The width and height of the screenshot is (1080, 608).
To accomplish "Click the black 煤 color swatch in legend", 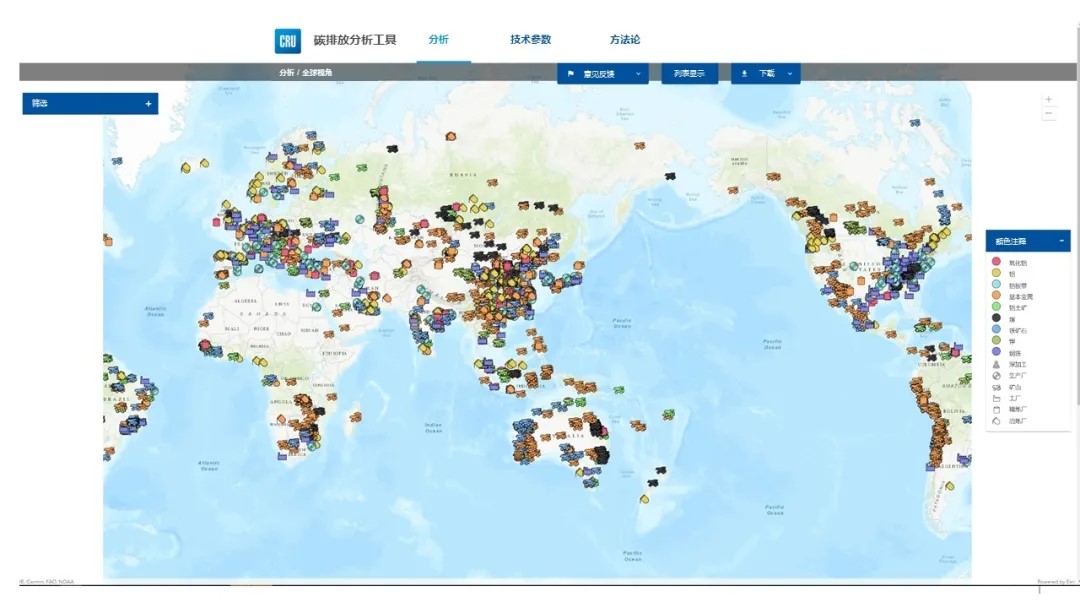I will [x=996, y=318].
